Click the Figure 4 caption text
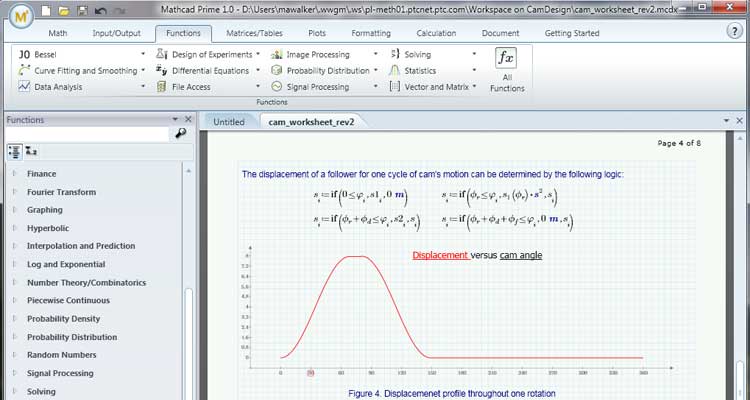Viewport: 750px width, 400px height. [452, 394]
